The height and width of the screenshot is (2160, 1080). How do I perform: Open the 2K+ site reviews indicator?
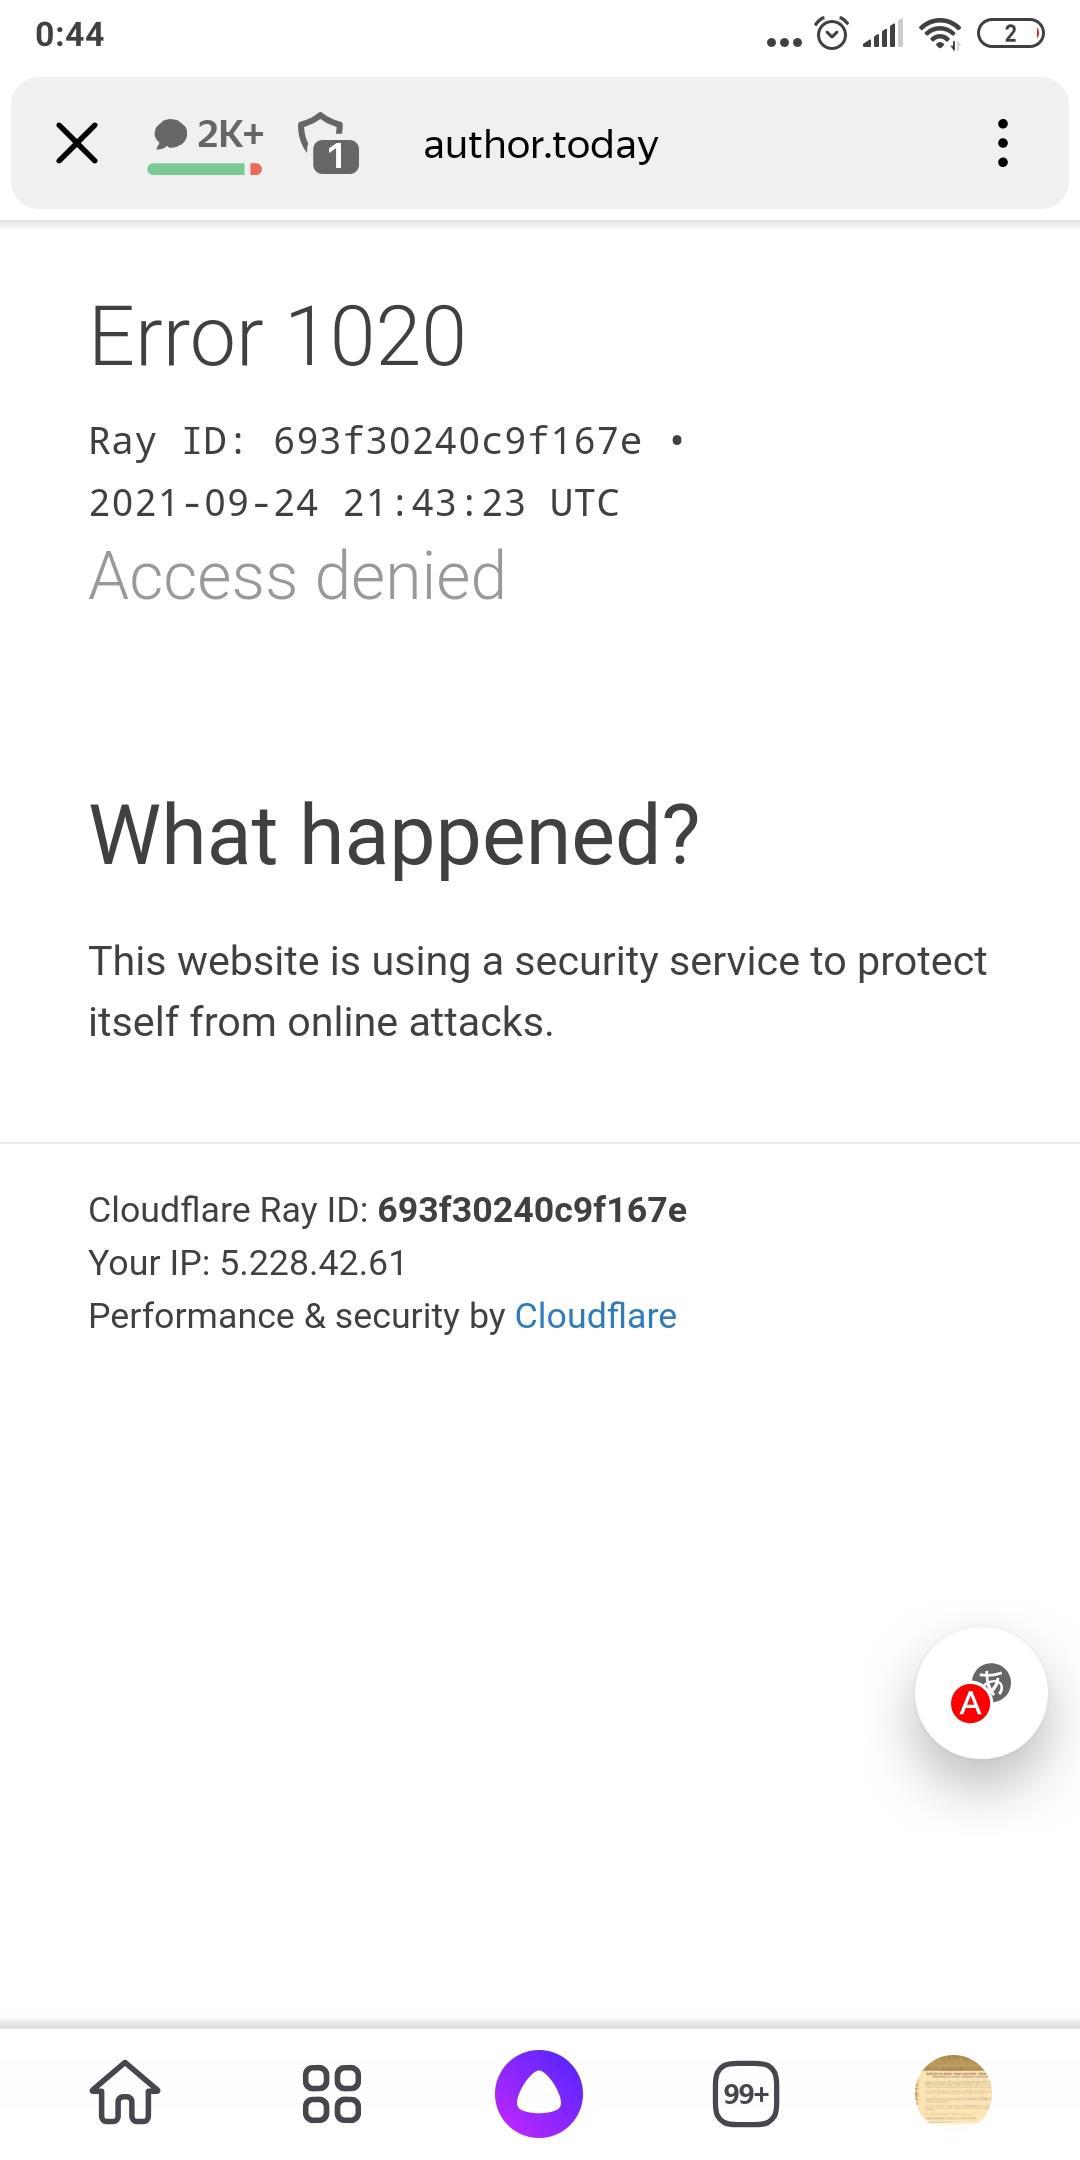click(207, 144)
